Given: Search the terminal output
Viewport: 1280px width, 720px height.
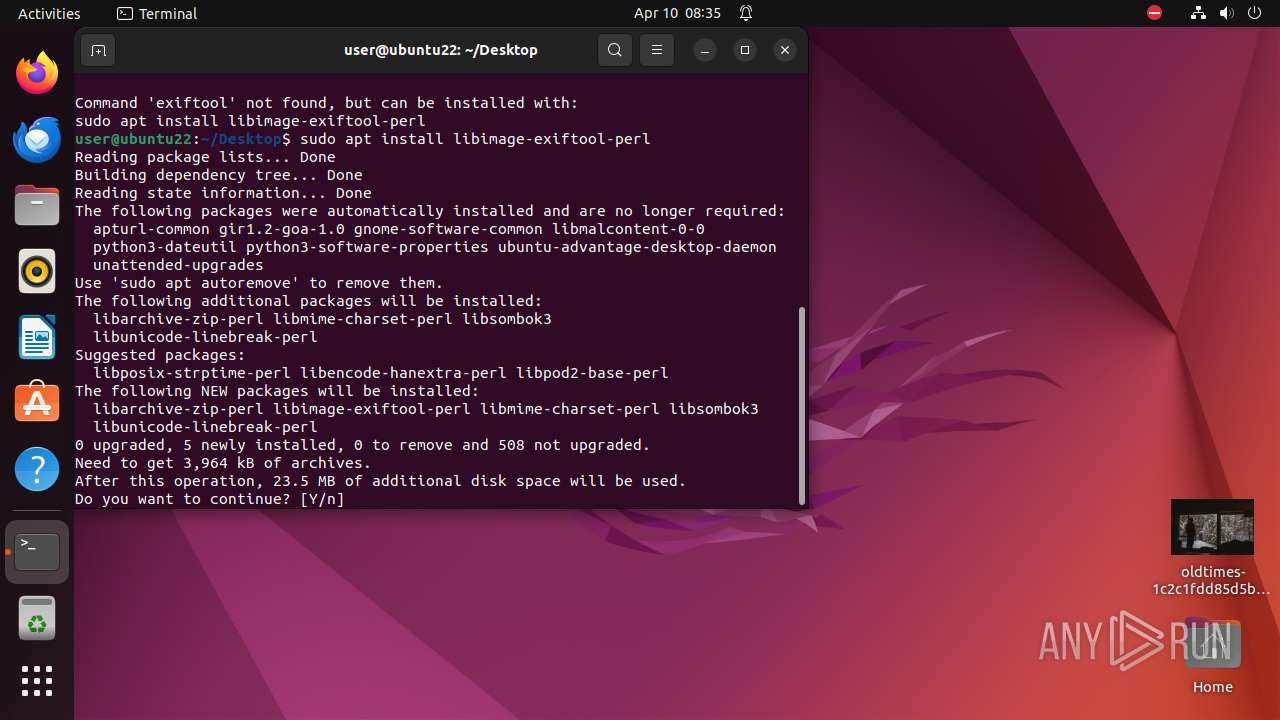Looking at the screenshot, I should click(x=615, y=50).
